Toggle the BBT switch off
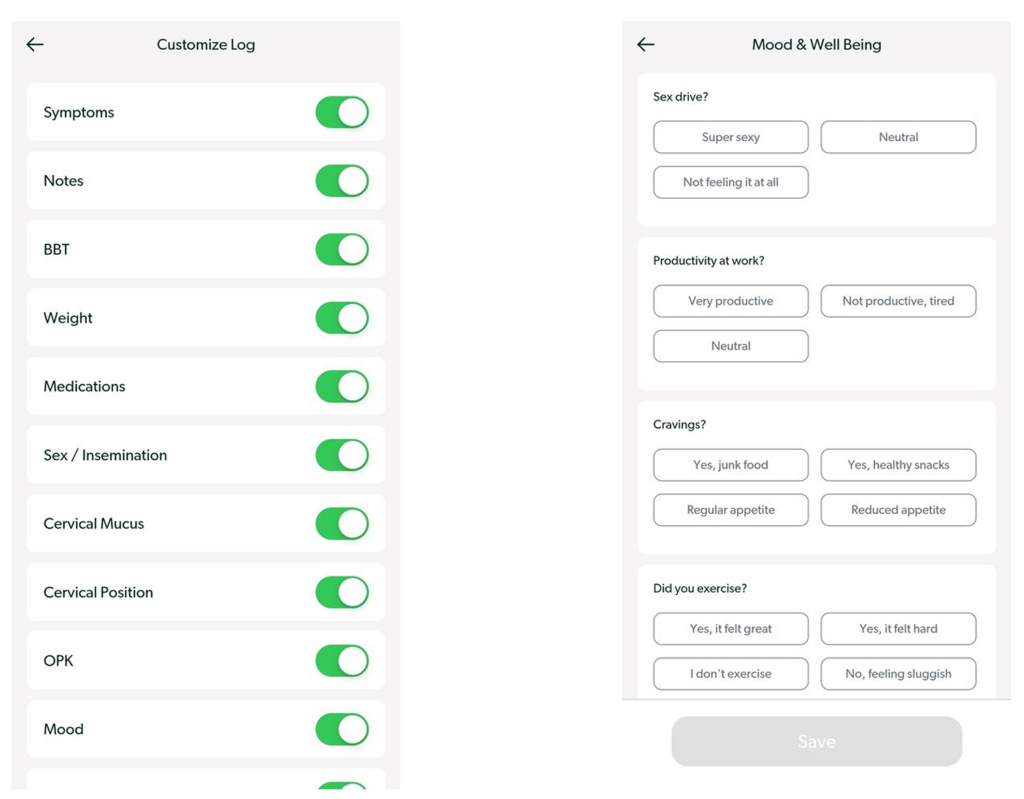1024x799 pixels. pos(342,250)
